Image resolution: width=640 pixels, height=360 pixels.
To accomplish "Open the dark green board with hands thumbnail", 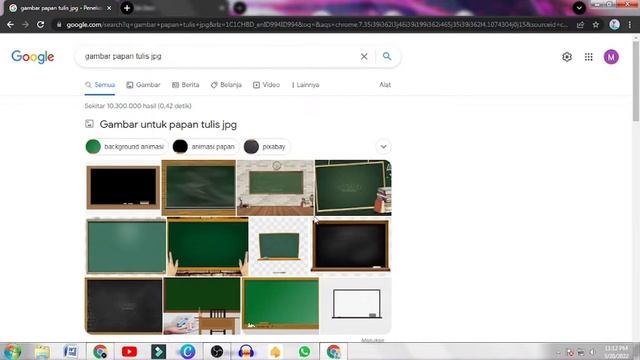I will click(x=208, y=246).
